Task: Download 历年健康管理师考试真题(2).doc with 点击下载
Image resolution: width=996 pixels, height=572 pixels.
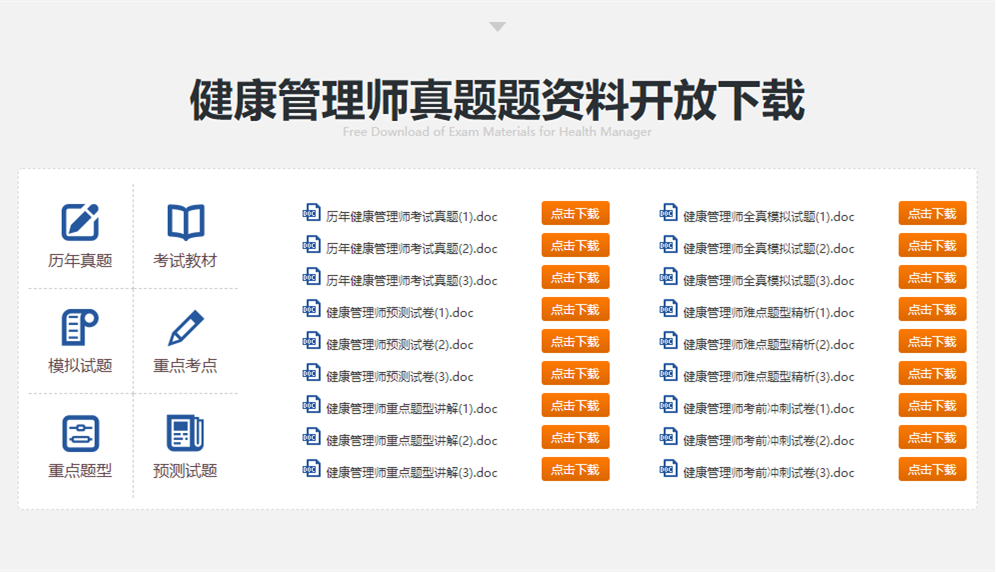Action: coord(575,246)
